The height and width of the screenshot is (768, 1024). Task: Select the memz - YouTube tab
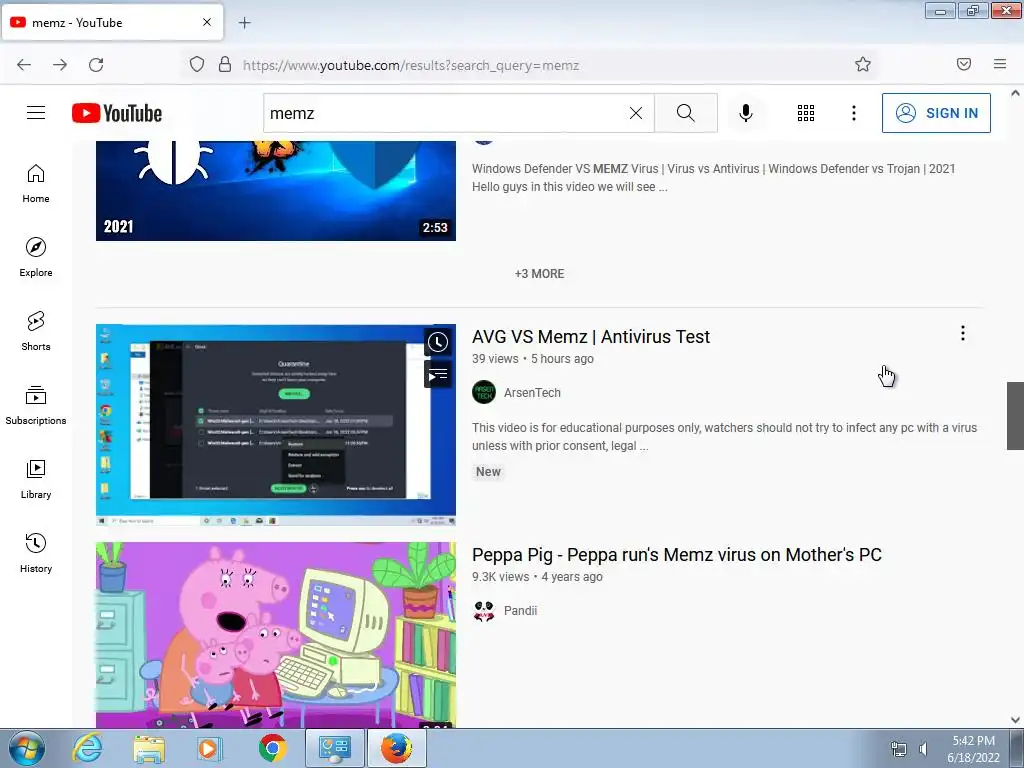click(112, 22)
